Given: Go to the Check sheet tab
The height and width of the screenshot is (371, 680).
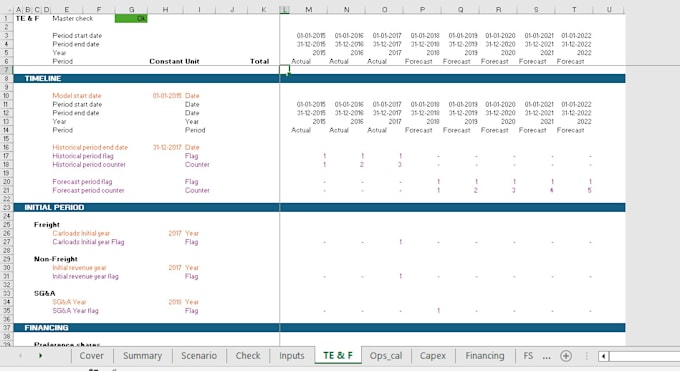Looking at the screenshot, I should point(248,355).
